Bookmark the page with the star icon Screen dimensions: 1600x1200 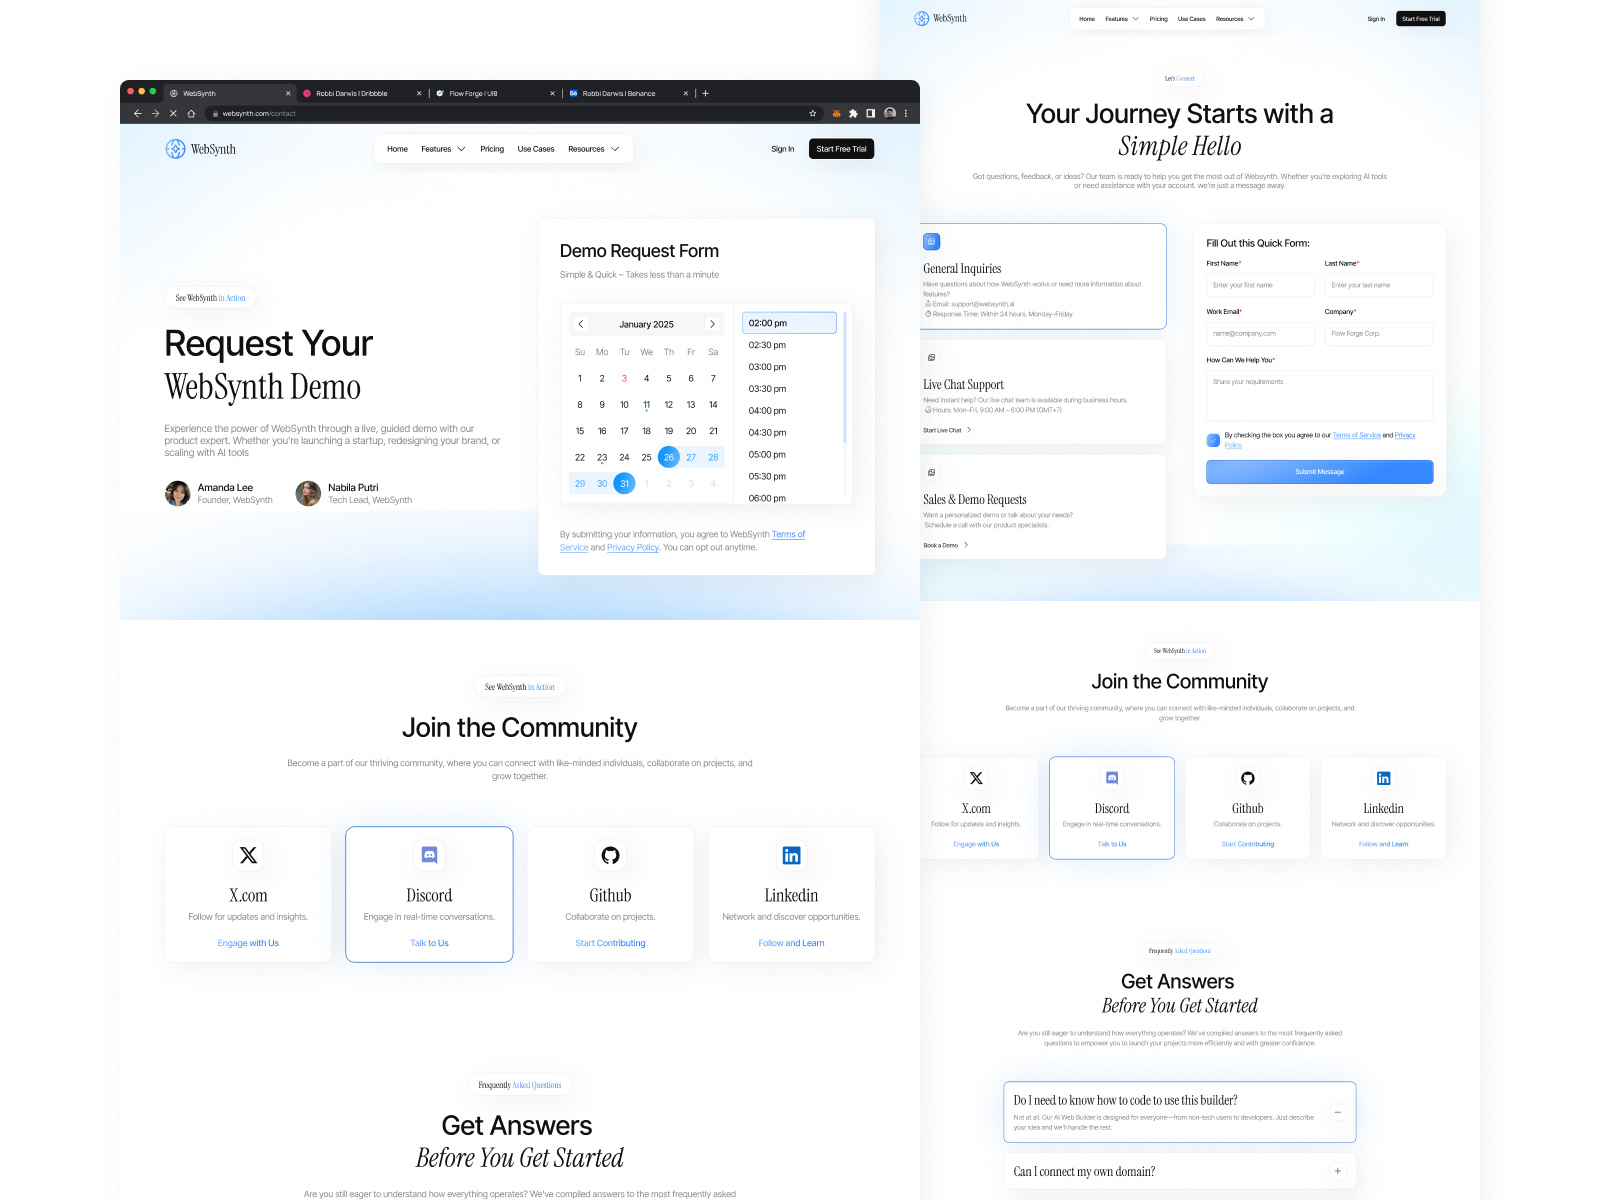pyautogui.click(x=813, y=114)
